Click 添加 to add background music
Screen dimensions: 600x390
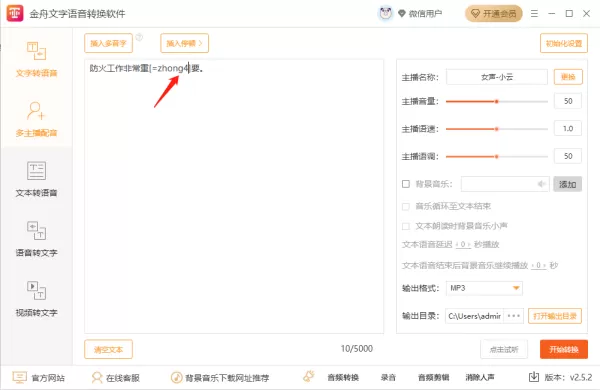click(567, 184)
